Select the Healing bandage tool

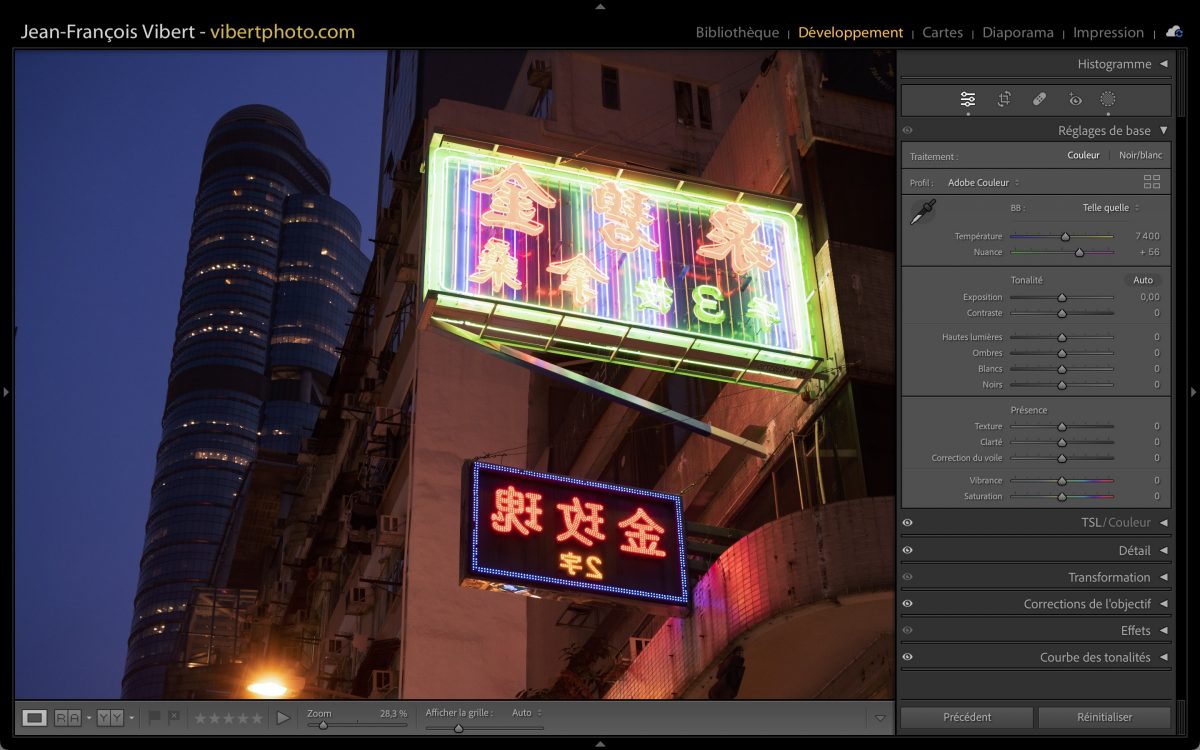click(1039, 99)
